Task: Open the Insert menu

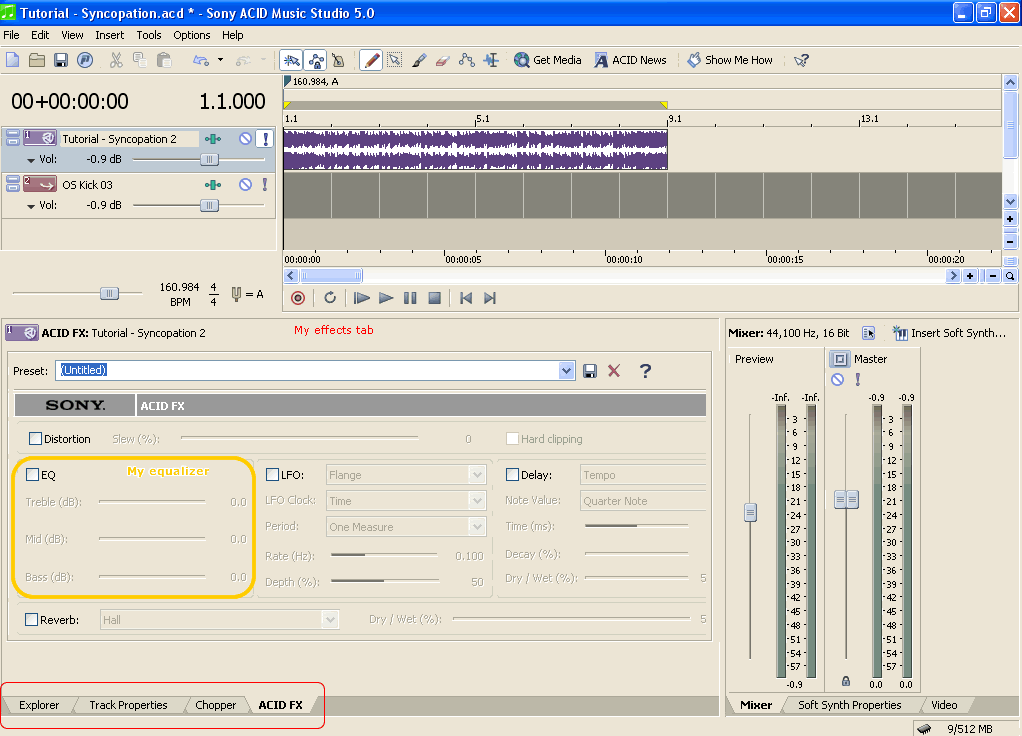Action: 110,35
